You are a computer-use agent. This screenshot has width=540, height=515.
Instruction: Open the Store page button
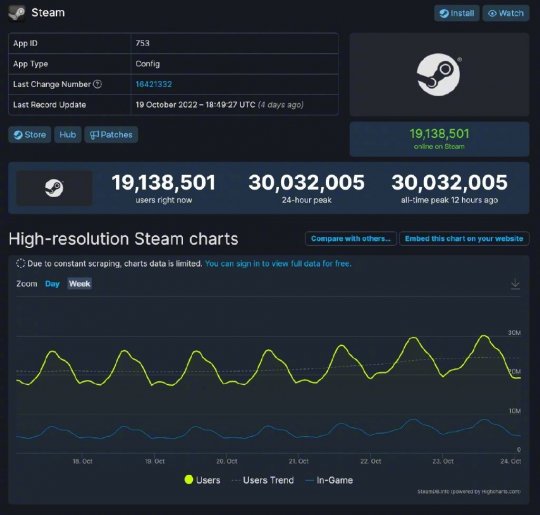pyautogui.click(x=30, y=135)
